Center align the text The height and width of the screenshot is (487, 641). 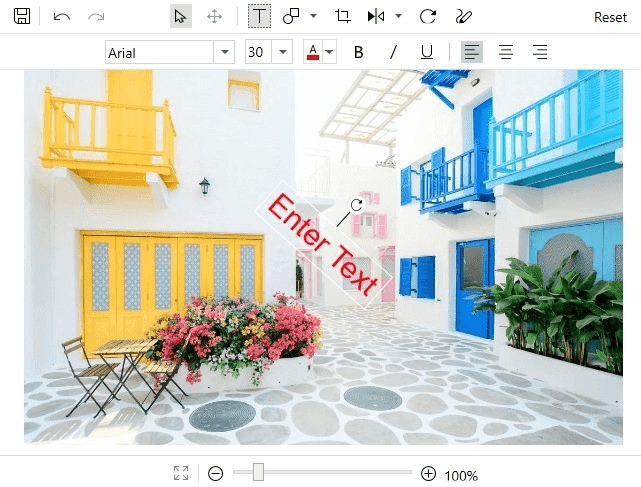click(506, 52)
